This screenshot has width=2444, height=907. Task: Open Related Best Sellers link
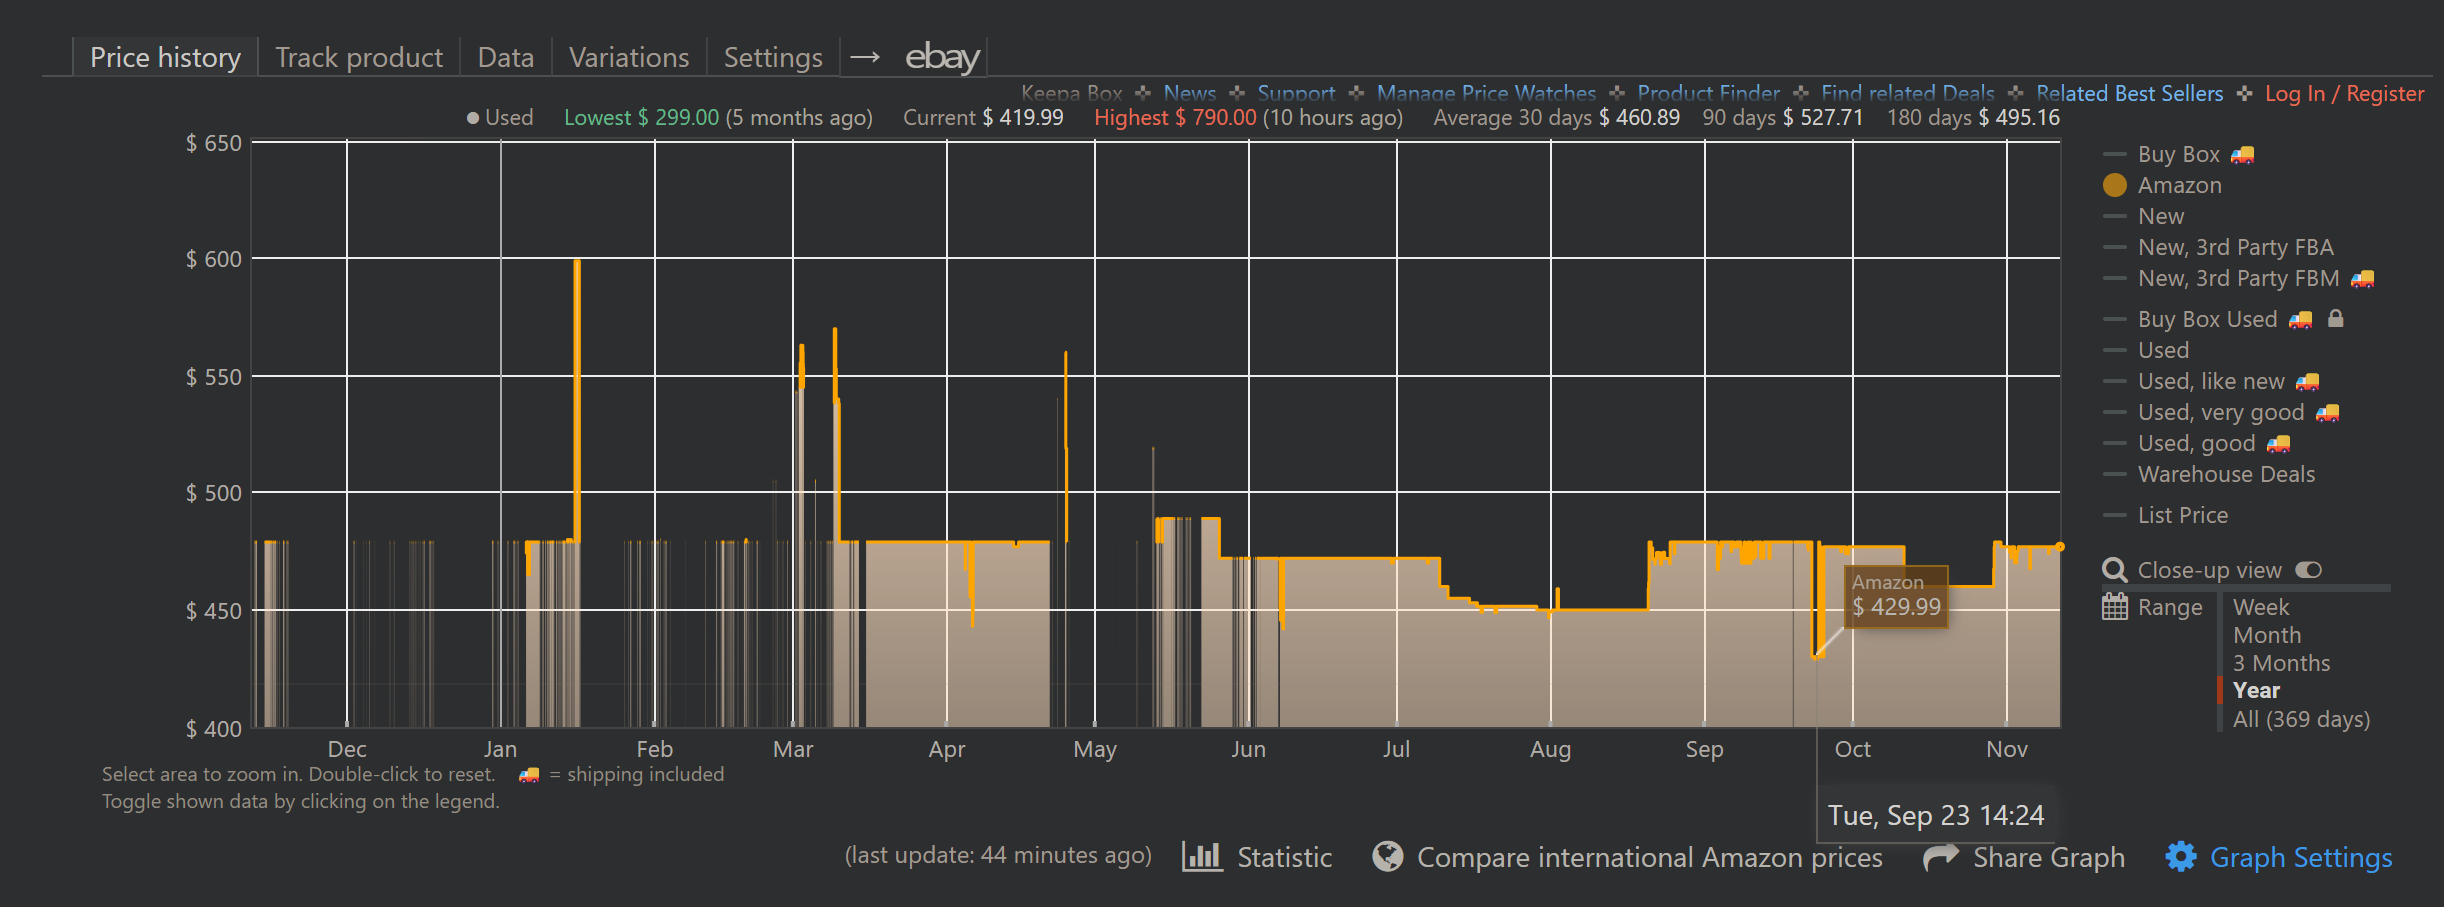coord(2130,94)
